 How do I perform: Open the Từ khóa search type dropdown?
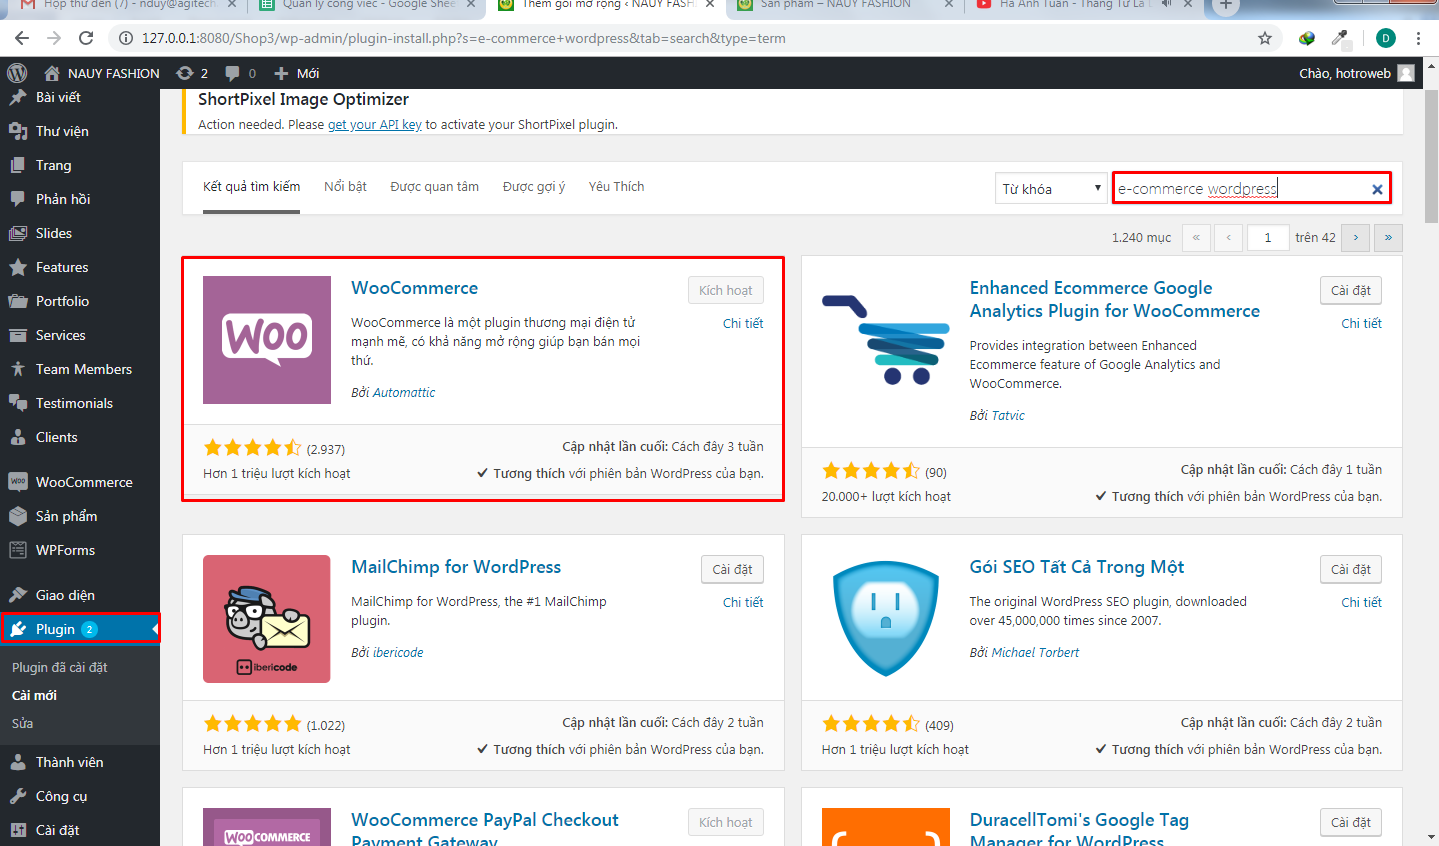[x=1050, y=188]
